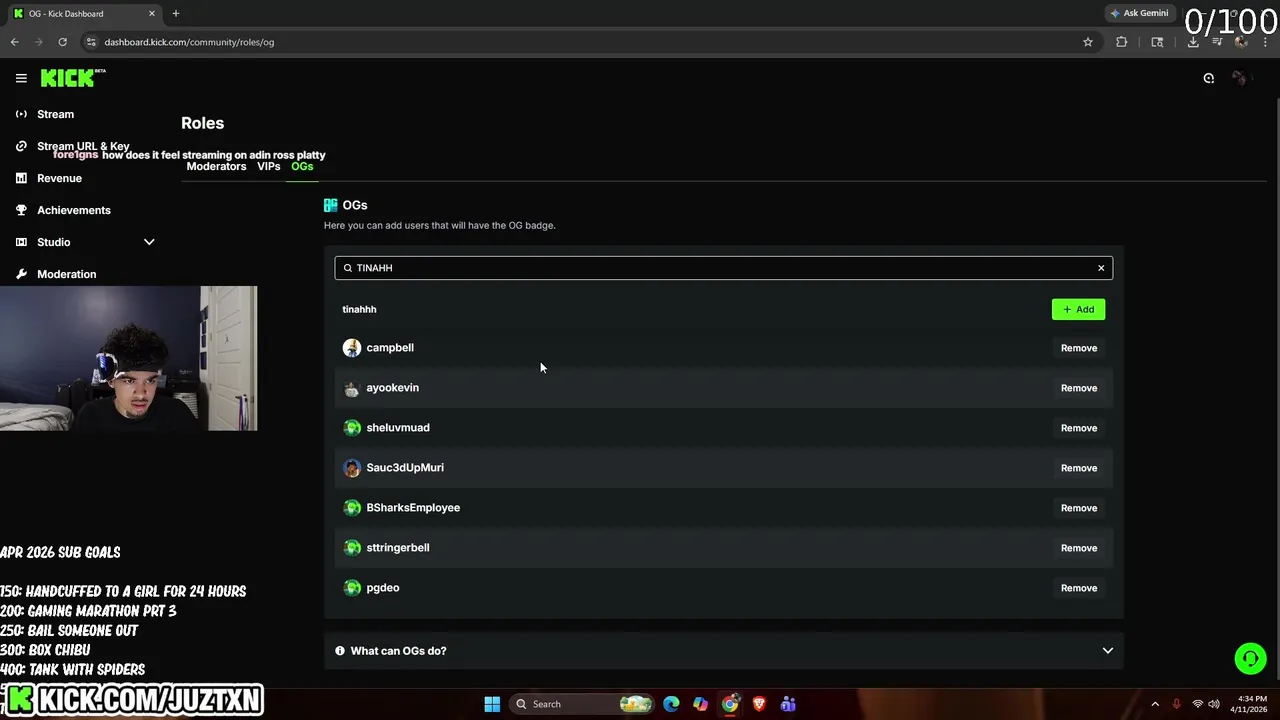Click username BSharksEmployee
This screenshot has width=1280, height=720.
[x=413, y=508]
